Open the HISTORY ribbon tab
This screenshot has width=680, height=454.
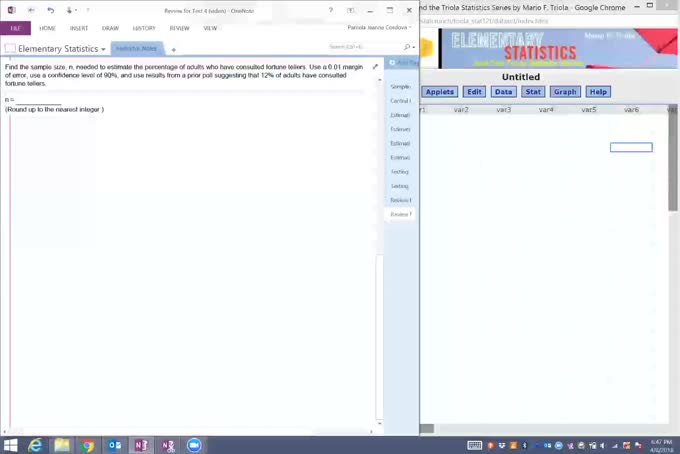144,28
